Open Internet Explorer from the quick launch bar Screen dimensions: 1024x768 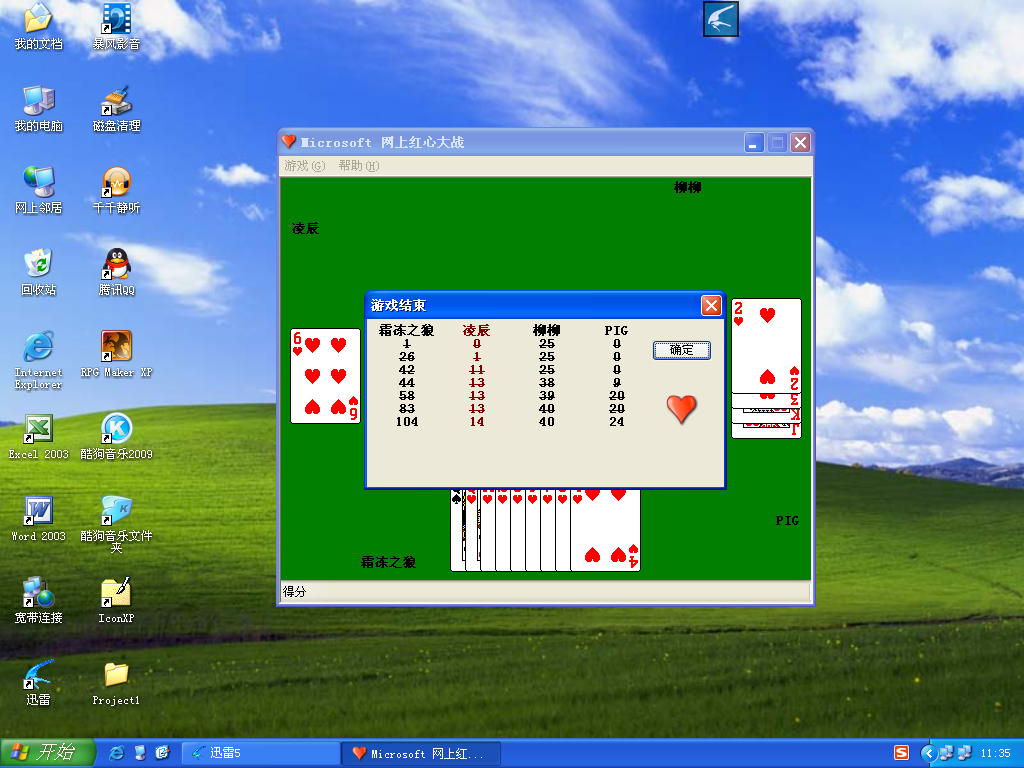[x=117, y=753]
